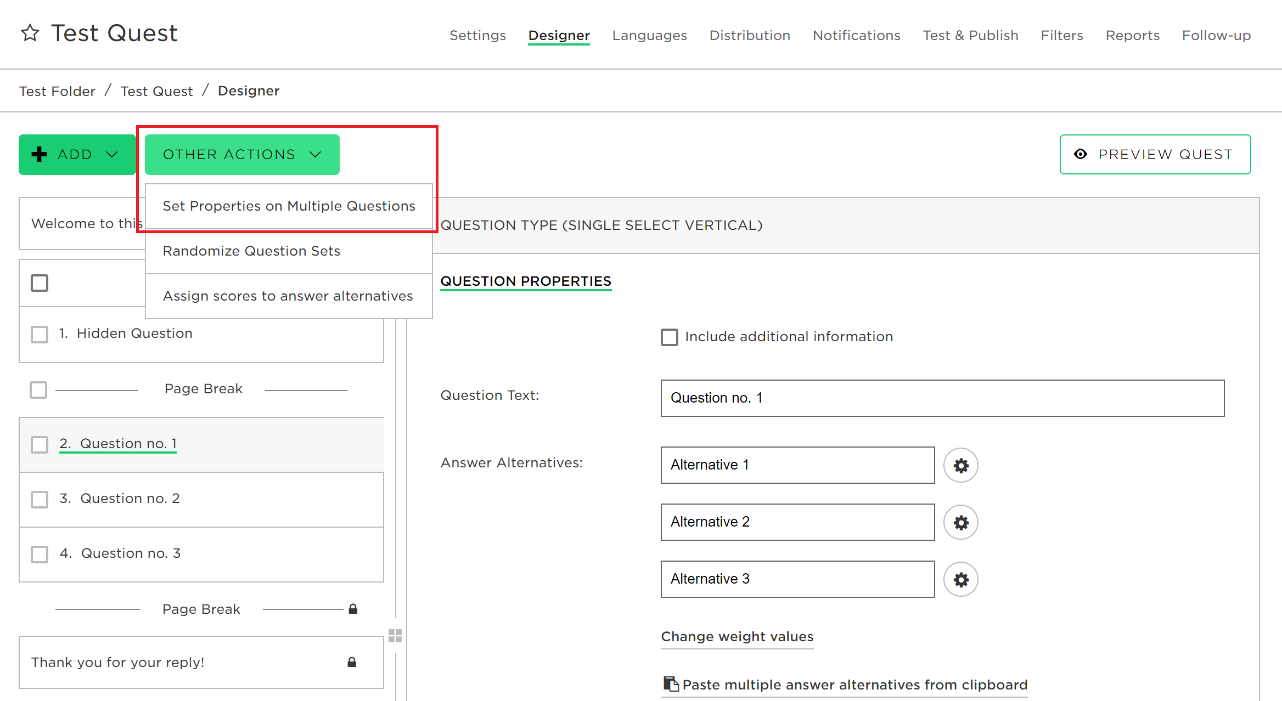Click the Preview Quest button
Viewport: 1282px width, 701px height.
[x=1155, y=154]
